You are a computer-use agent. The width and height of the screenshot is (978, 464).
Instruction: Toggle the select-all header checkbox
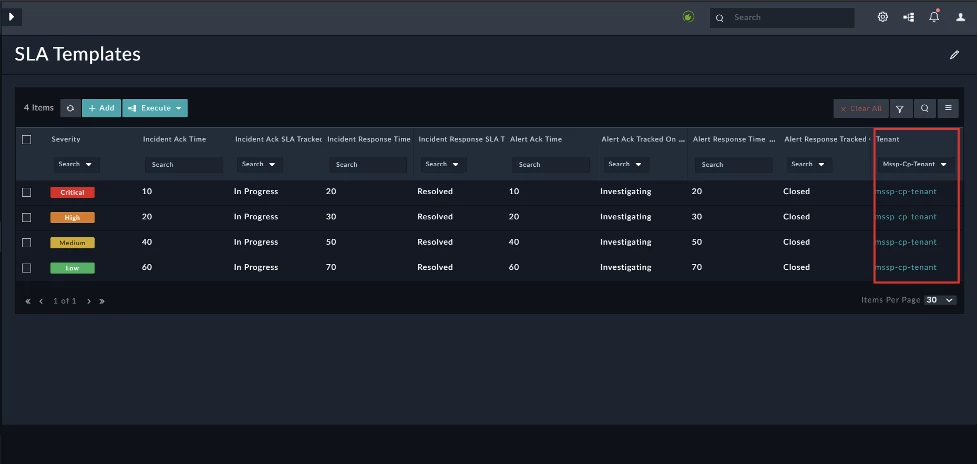(26, 140)
